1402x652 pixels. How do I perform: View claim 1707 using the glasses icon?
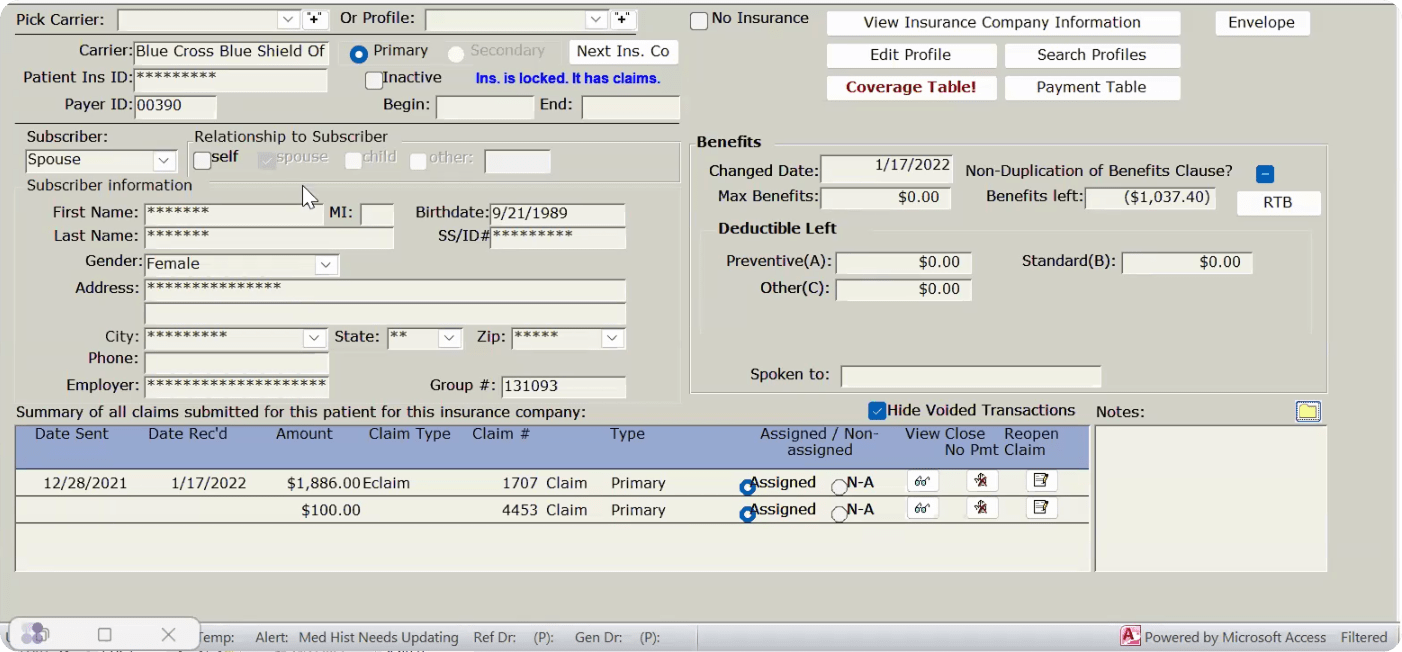pyautogui.click(x=922, y=481)
